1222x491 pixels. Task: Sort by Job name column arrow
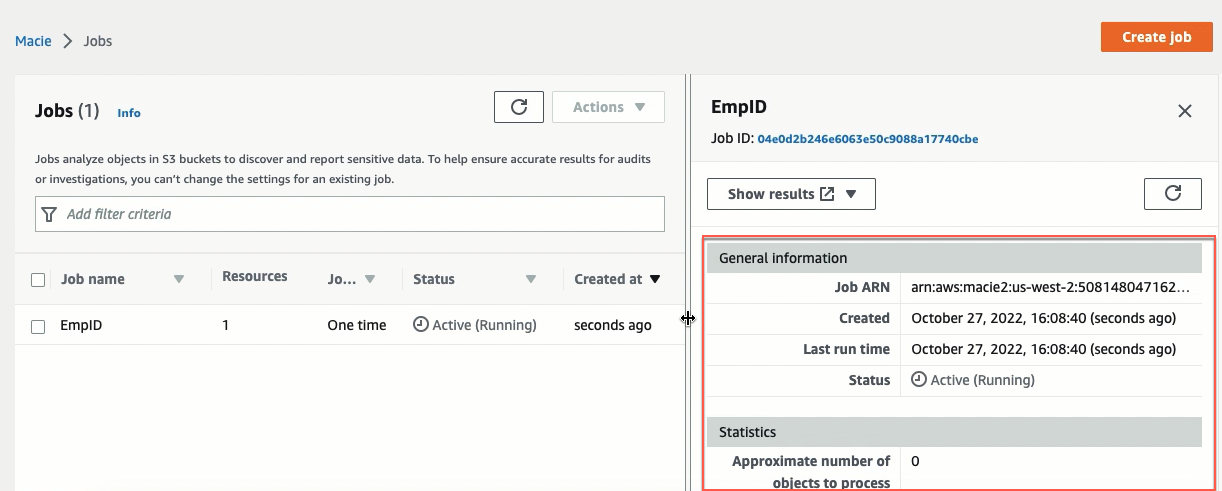tap(179, 280)
